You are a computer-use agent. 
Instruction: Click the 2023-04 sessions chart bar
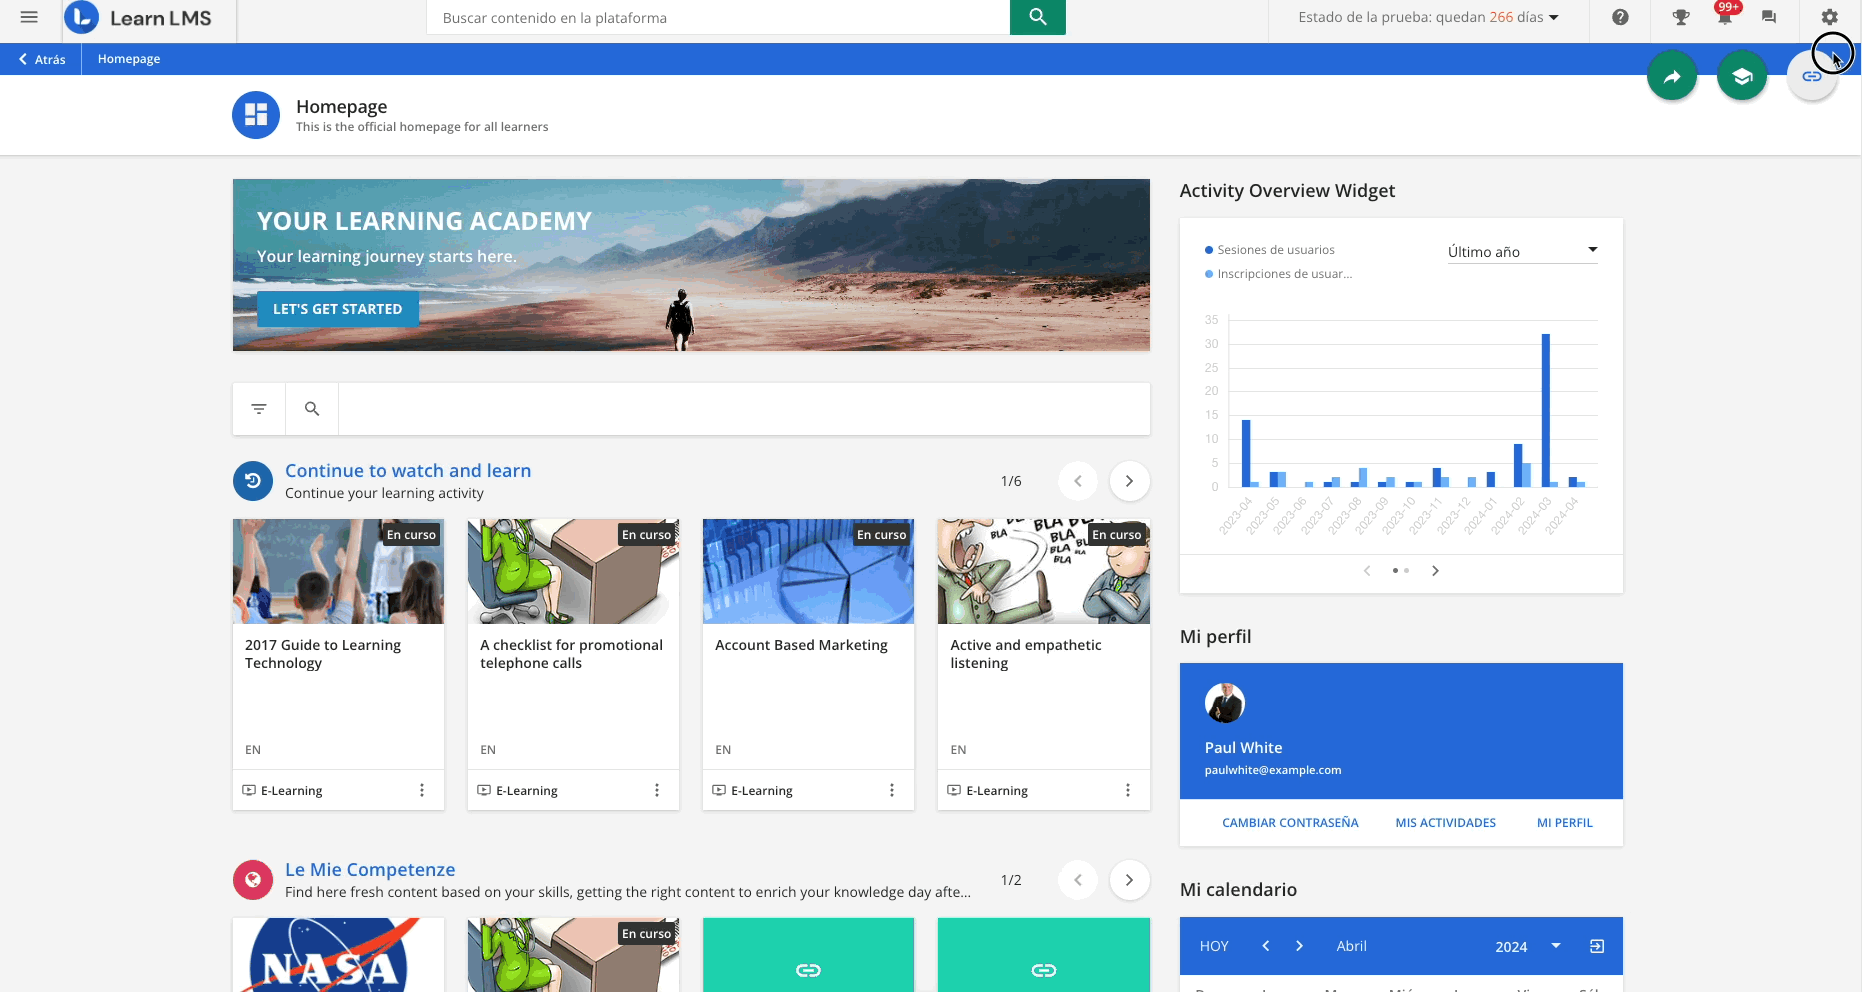[1246, 453]
